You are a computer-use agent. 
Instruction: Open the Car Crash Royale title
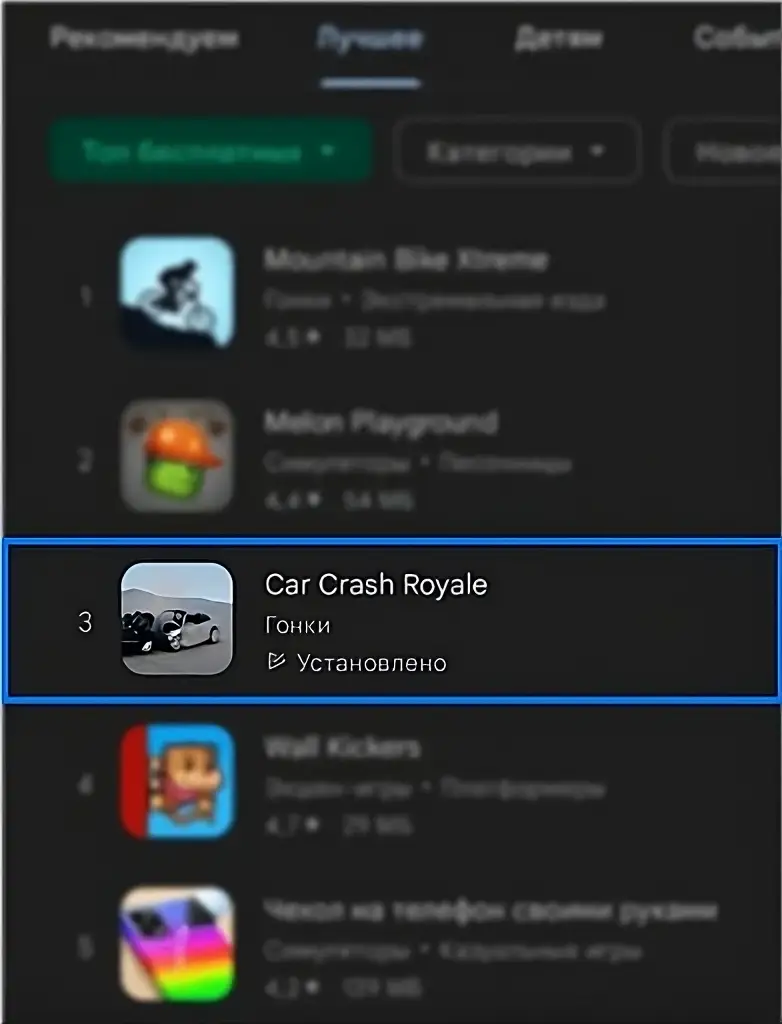pos(376,584)
